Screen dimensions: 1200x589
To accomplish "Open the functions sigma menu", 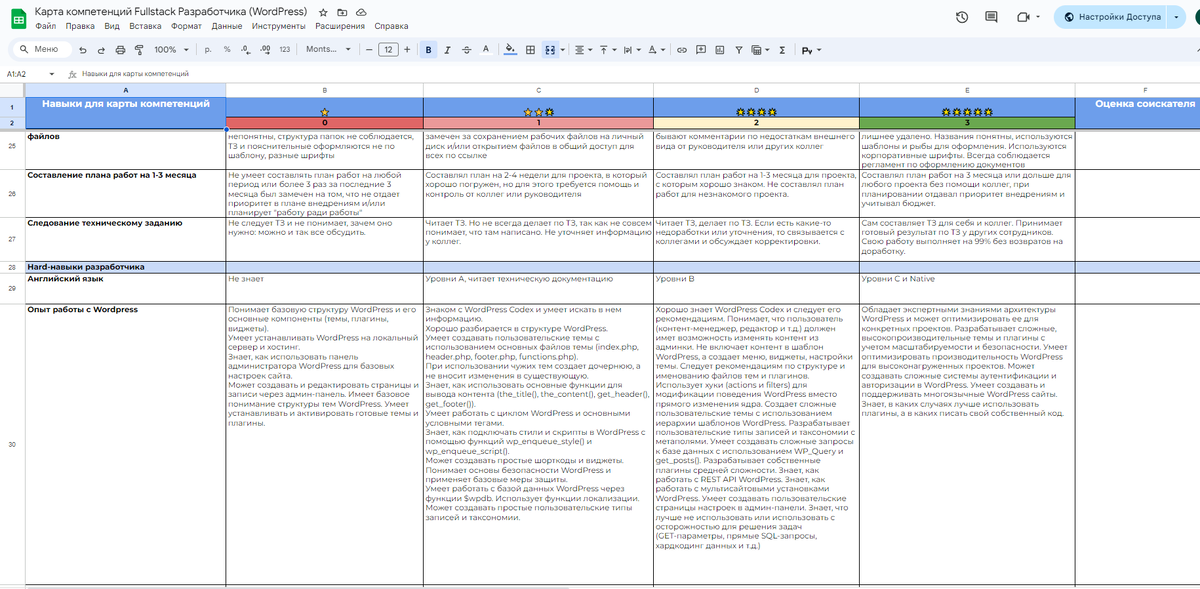I will [781, 49].
